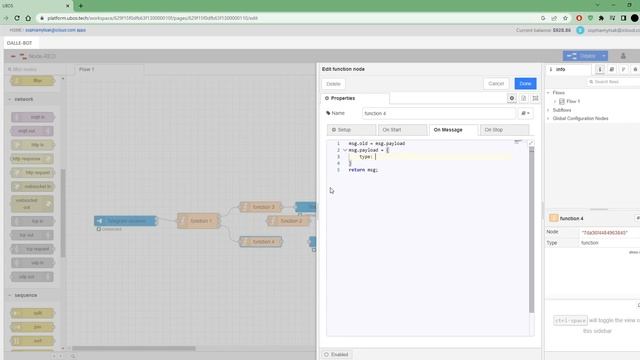Open the node icon/label dropdown beside Name
Image resolution: width=640 pixels, height=360 pixels.
coord(526,113)
